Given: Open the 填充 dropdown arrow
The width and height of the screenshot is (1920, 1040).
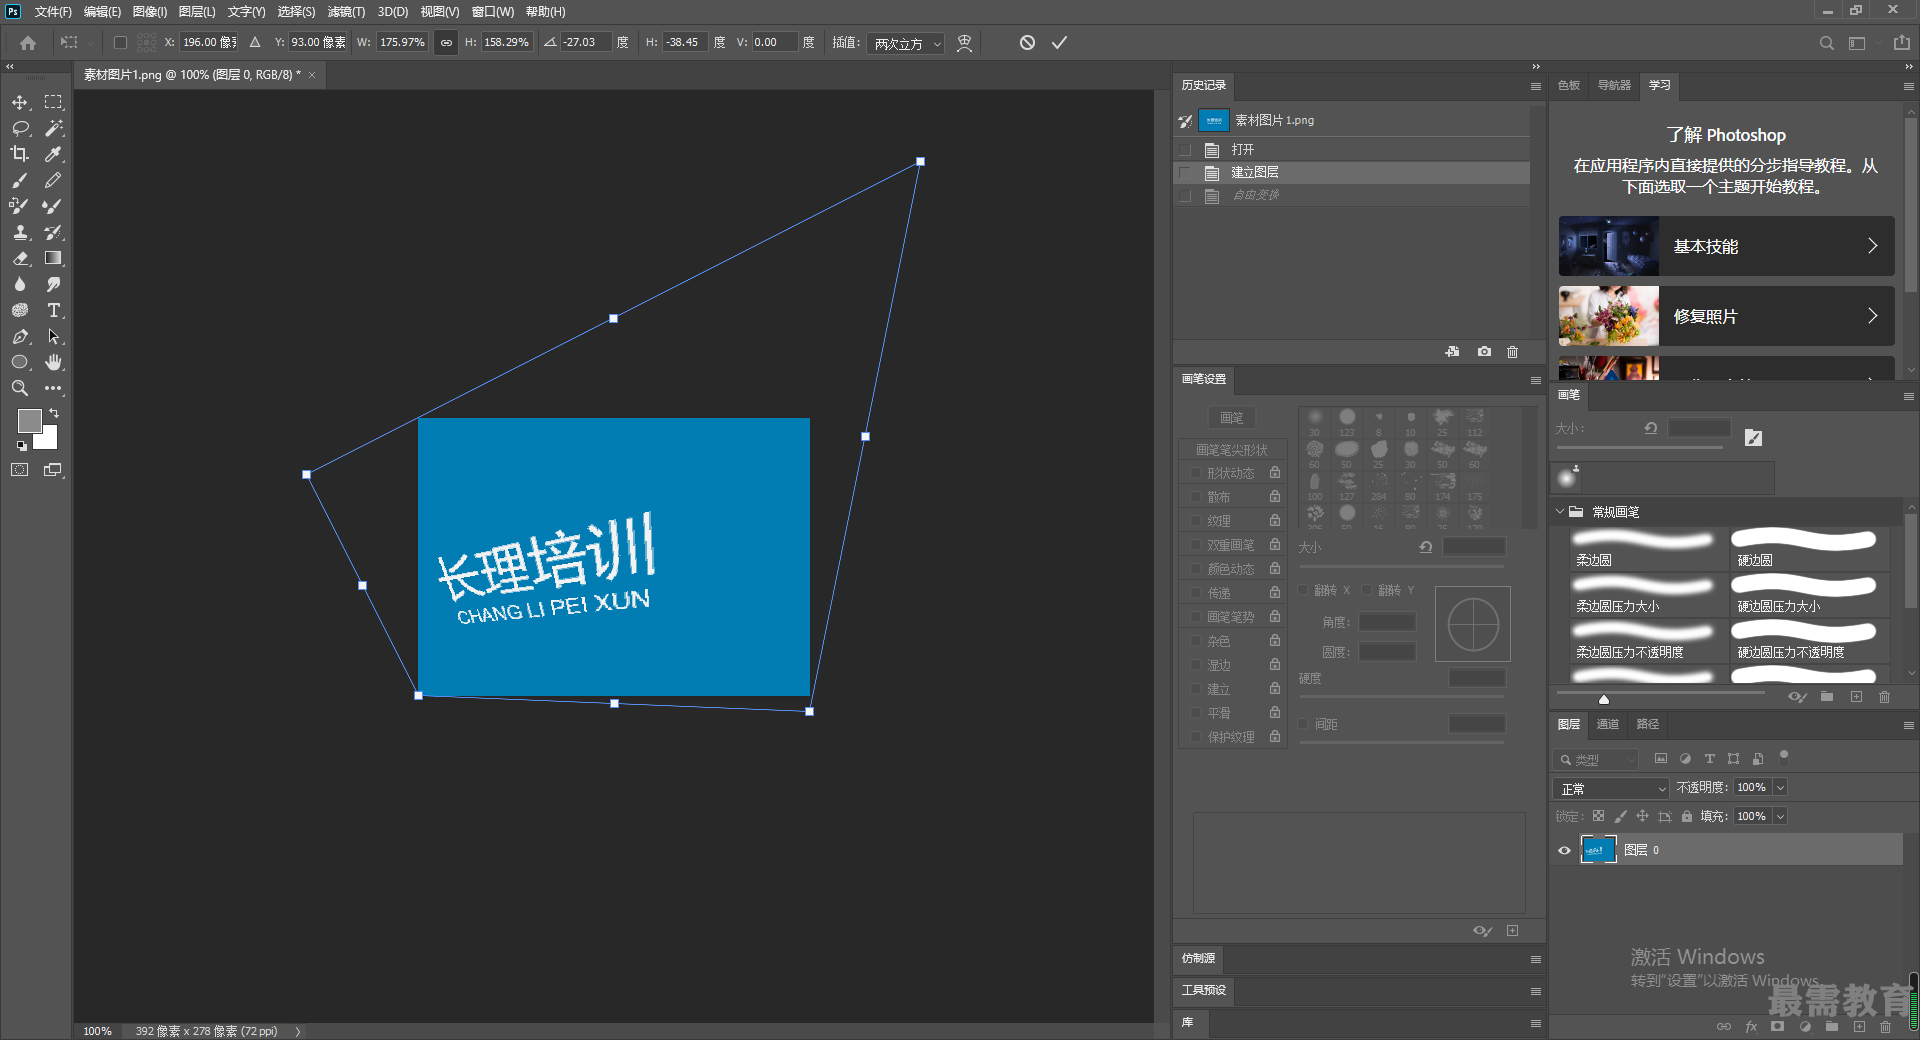Looking at the screenshot, I should tap(1780, 817).
